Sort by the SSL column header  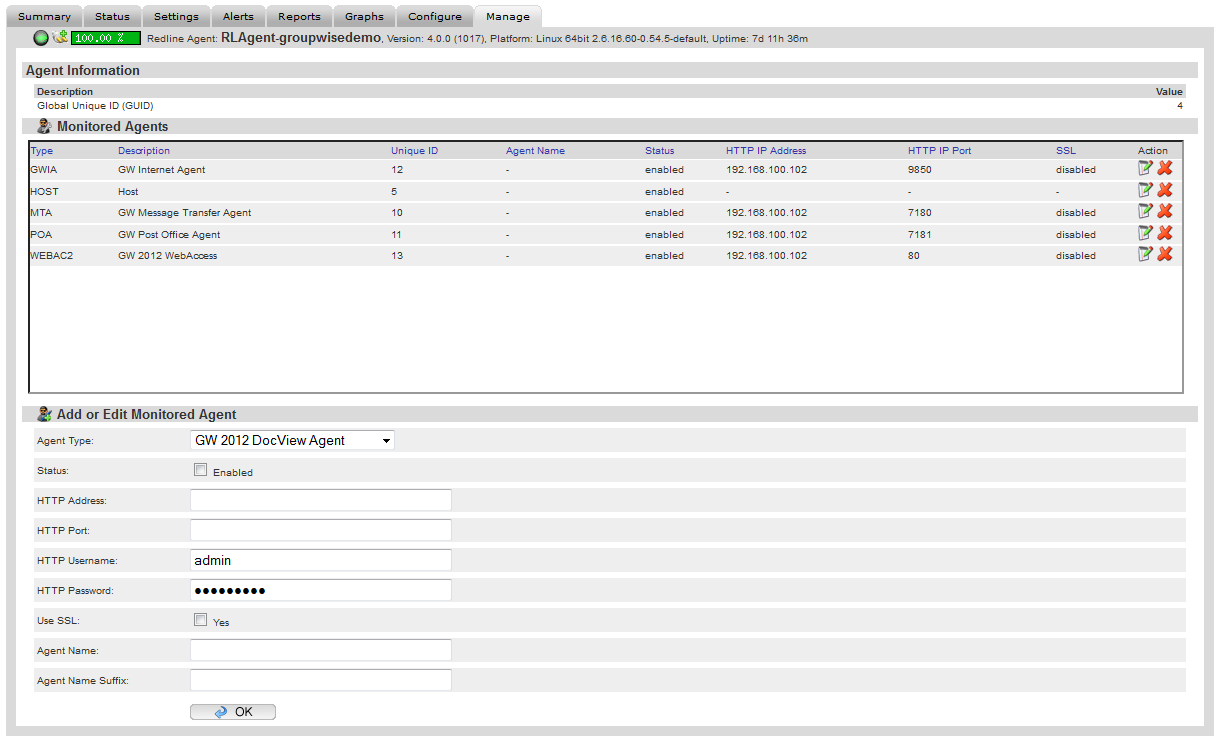1065,151
